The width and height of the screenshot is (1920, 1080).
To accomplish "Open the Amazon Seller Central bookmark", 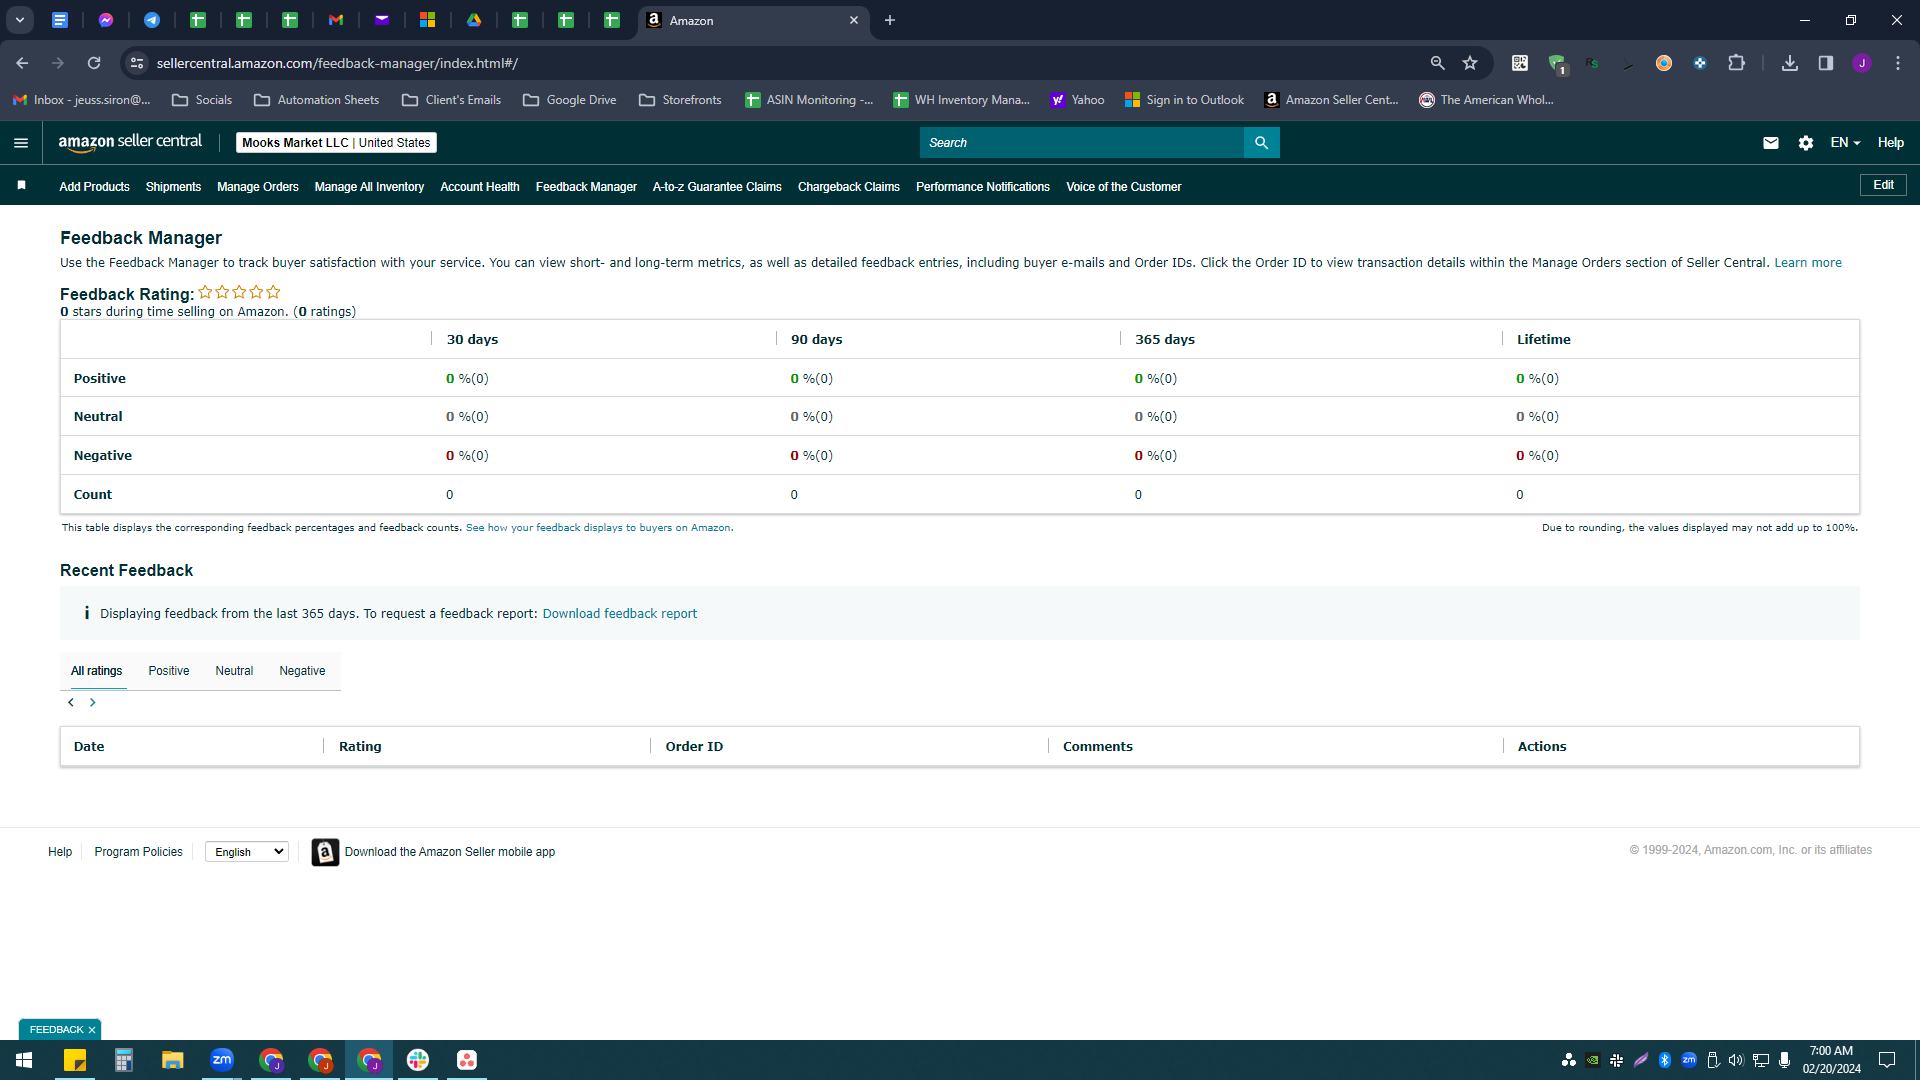I will pos(1331,100).
